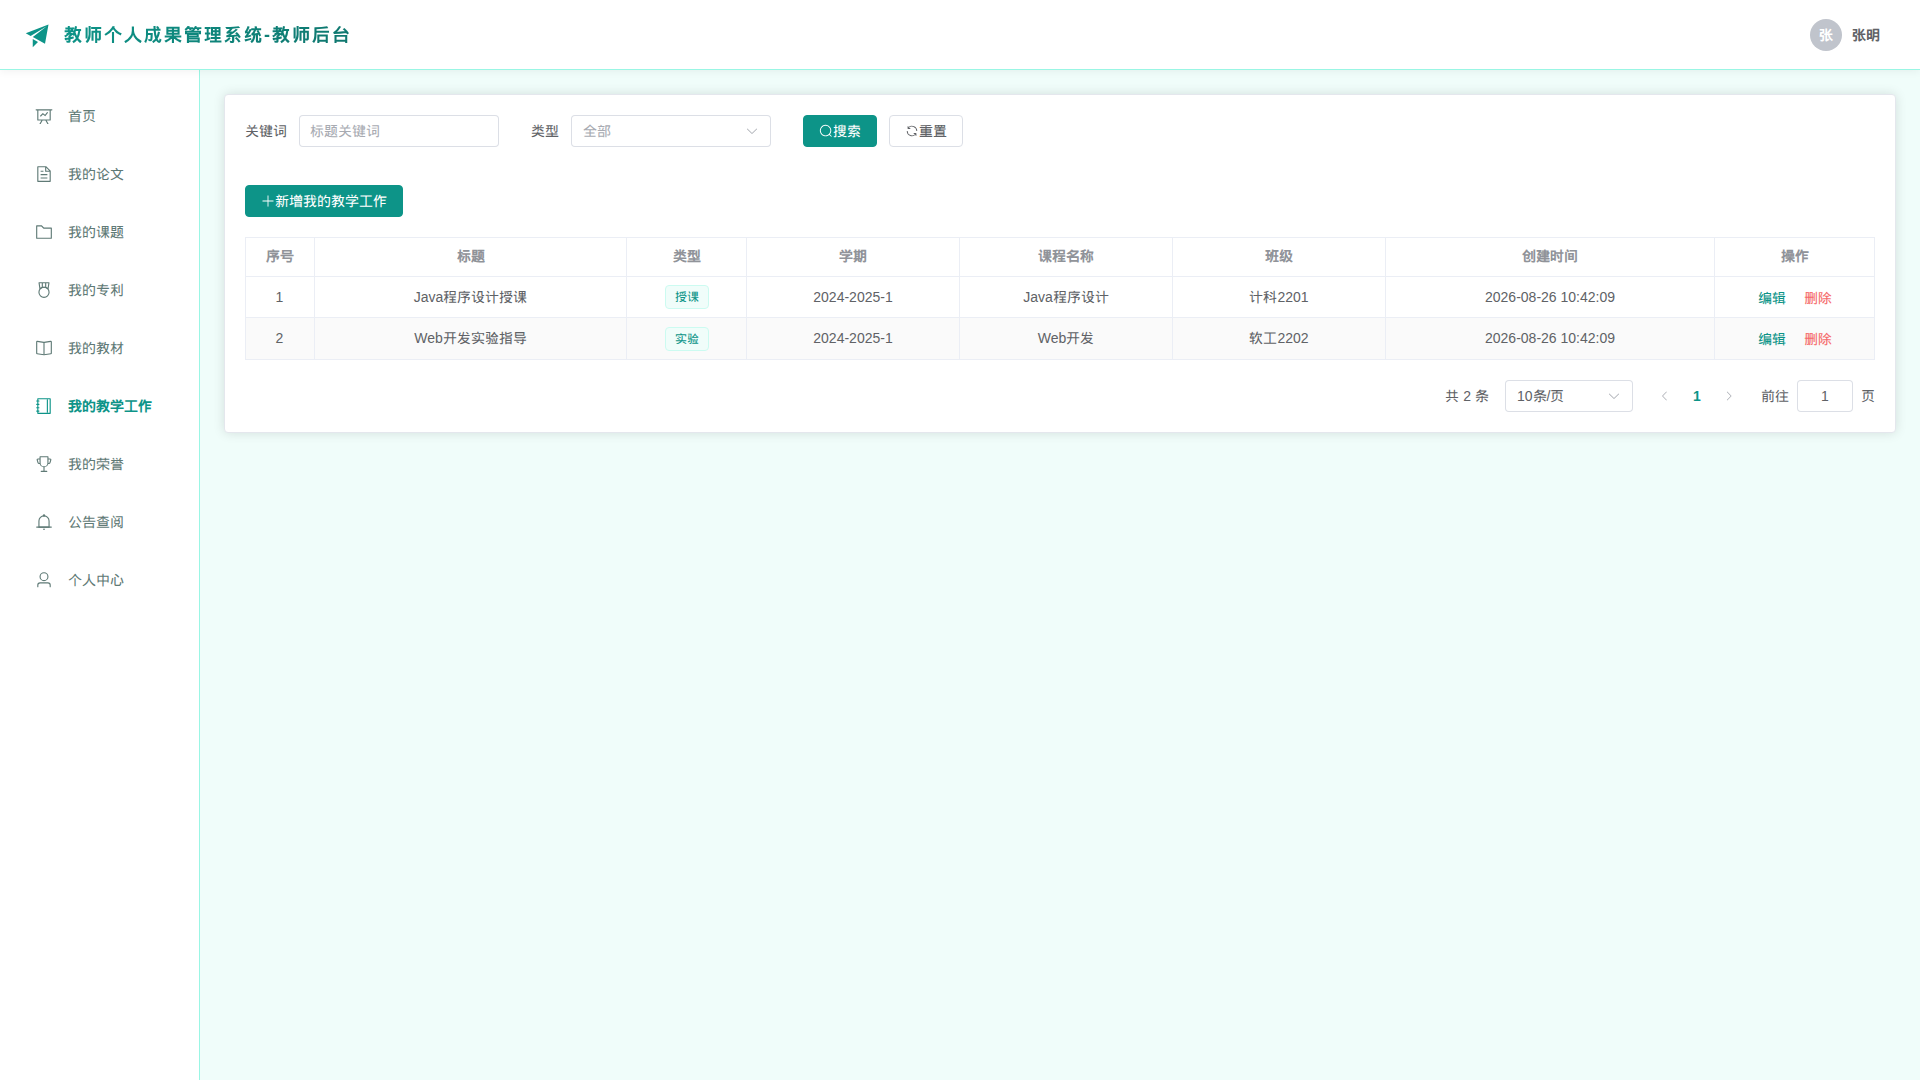The width and height of the screenshot is (1920, 1080).
Task: Expand the 类型 dropdown showing 全部
Action: point(671,131)
